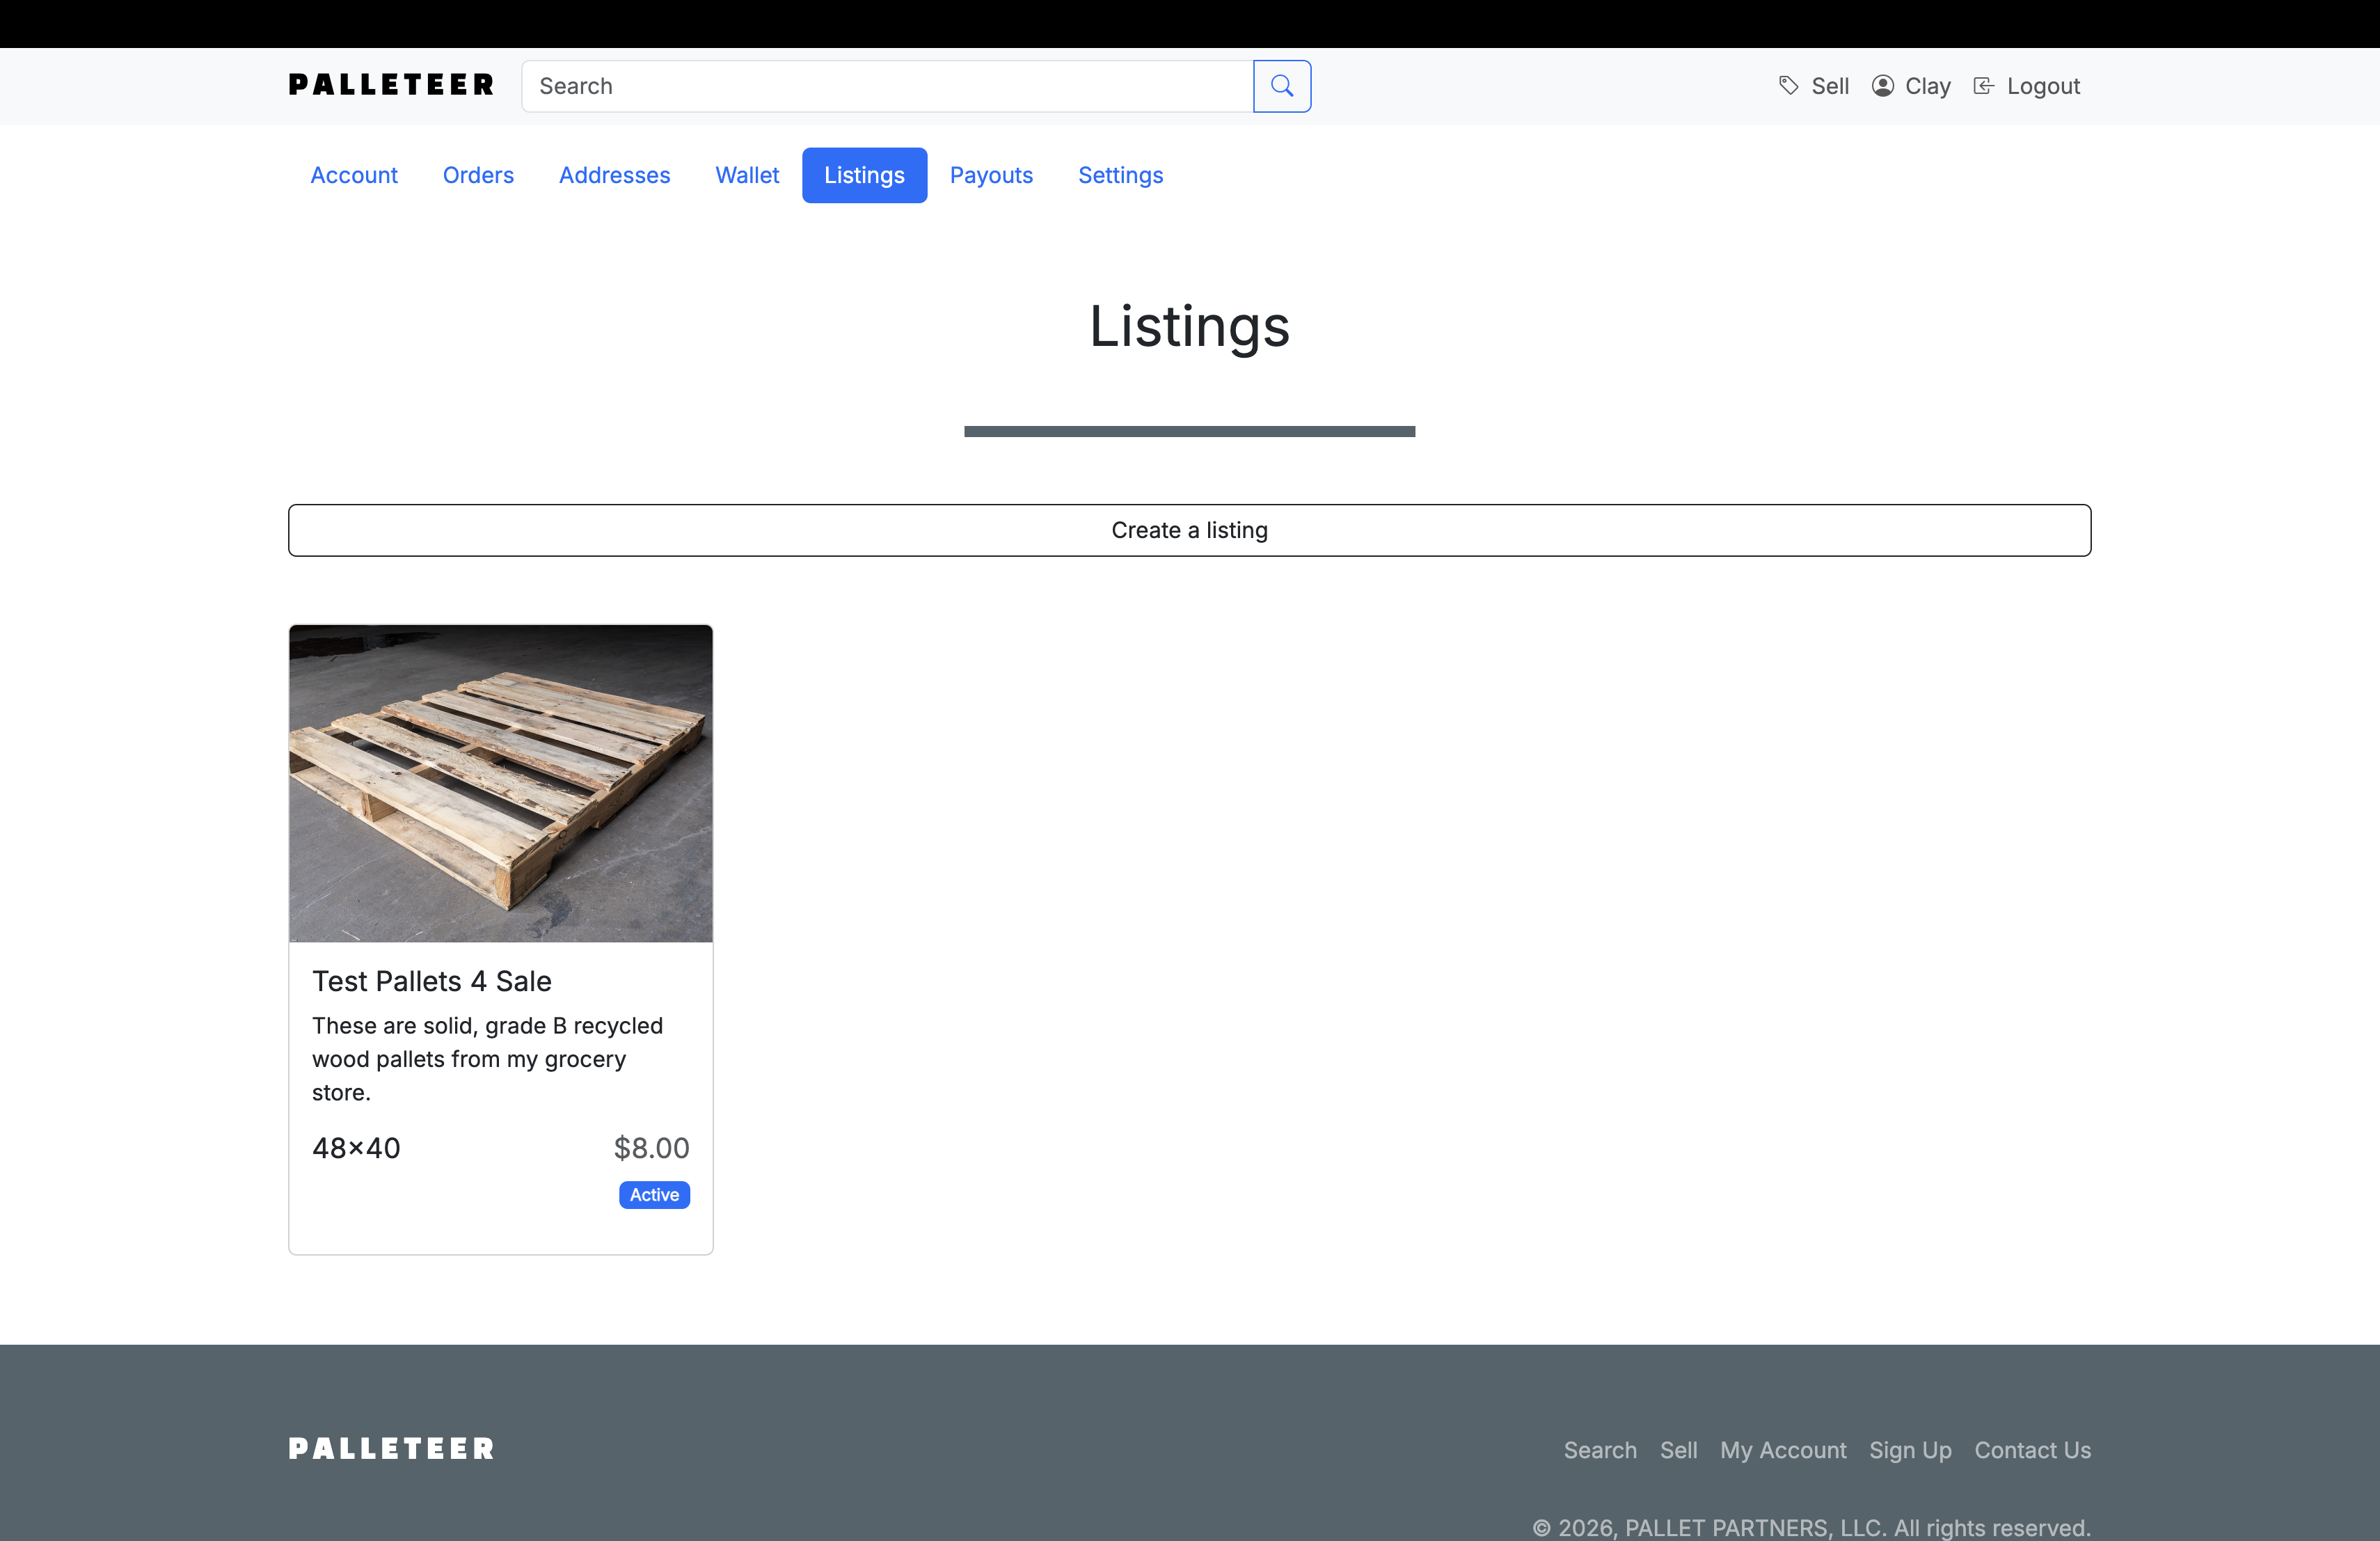Viewport: 2380px width, 1541px height.
Task: Click the Logout arrow icon
Action: coord(1983,85)
